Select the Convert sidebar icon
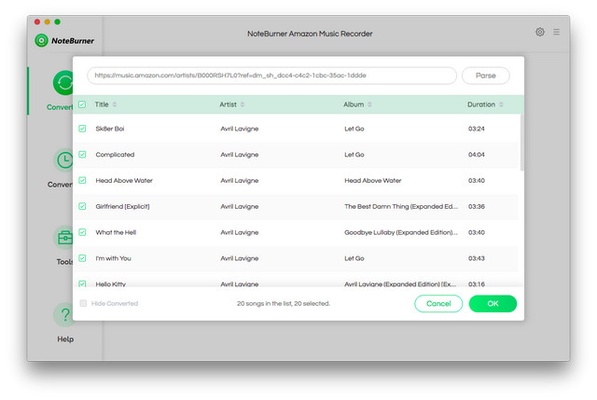Screen dimensions: 597x400 point(63,83)
